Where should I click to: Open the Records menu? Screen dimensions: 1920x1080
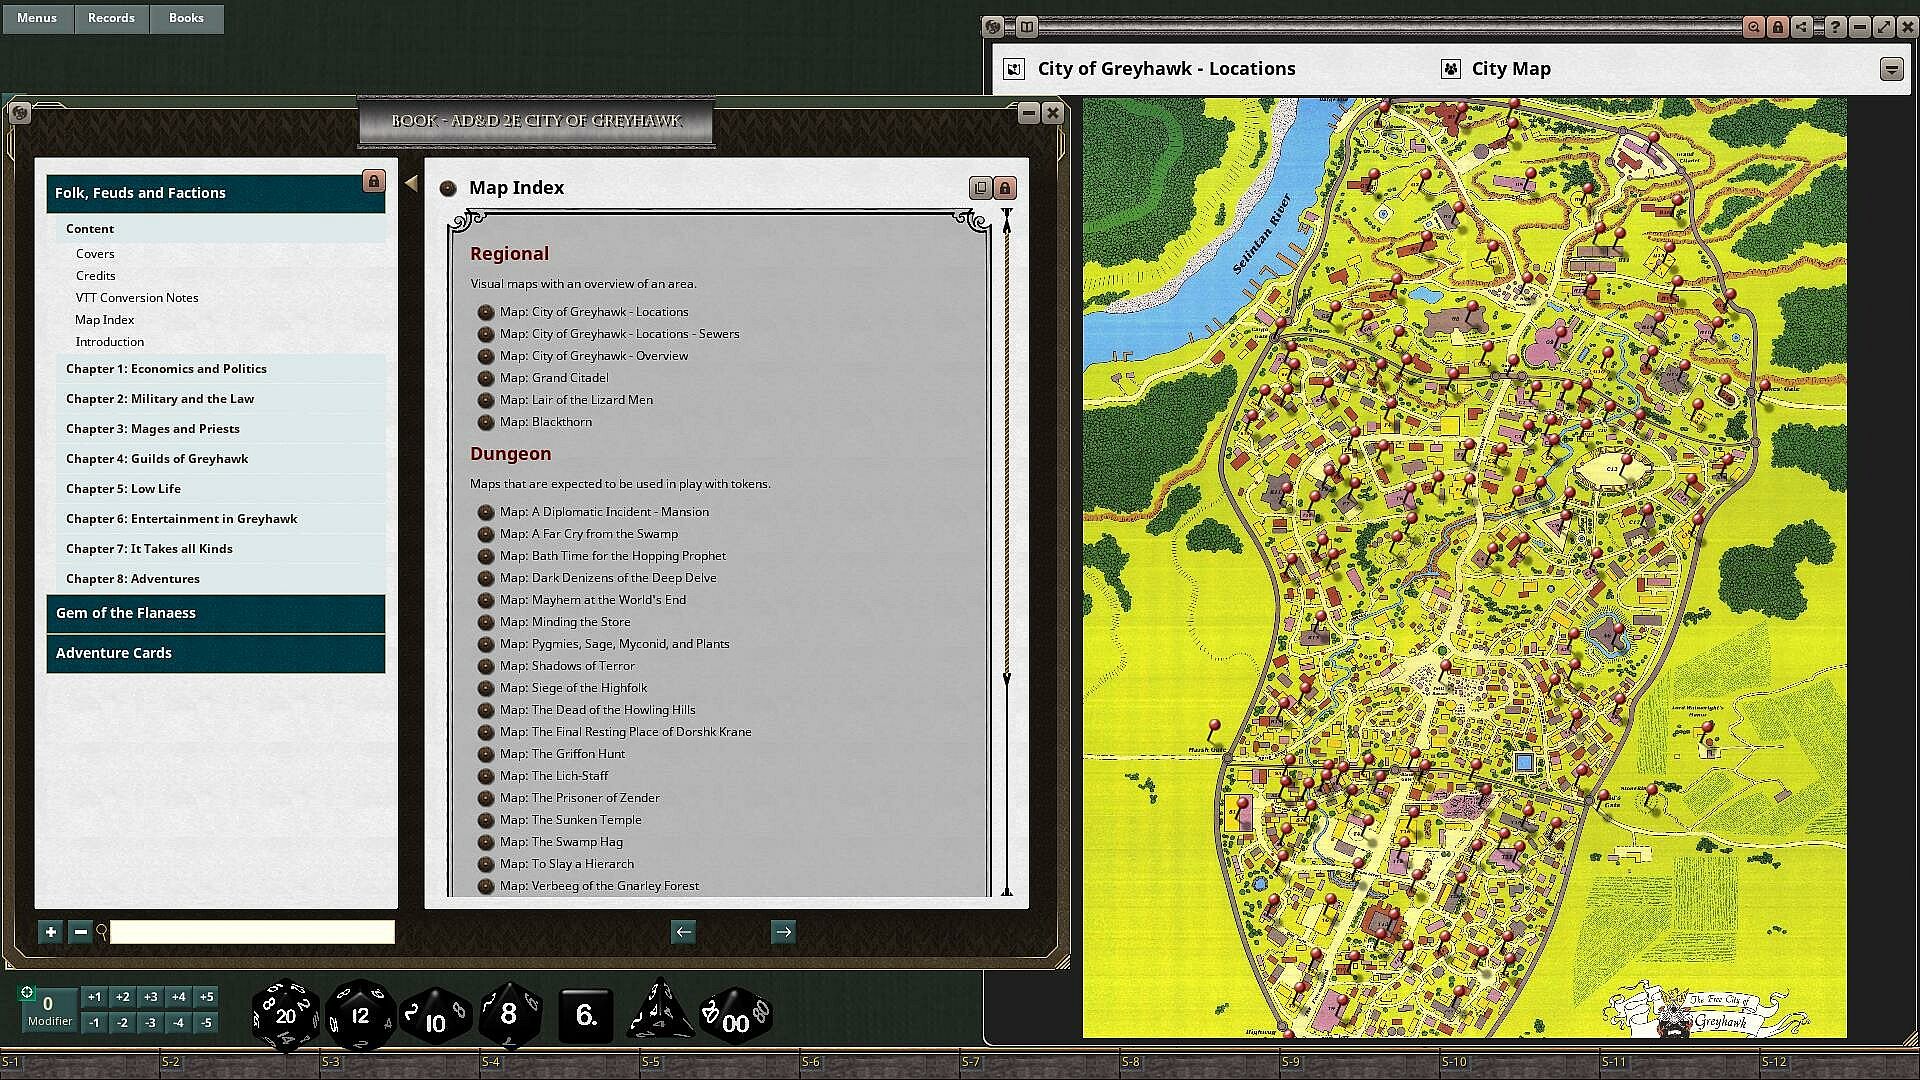[111, 18]
